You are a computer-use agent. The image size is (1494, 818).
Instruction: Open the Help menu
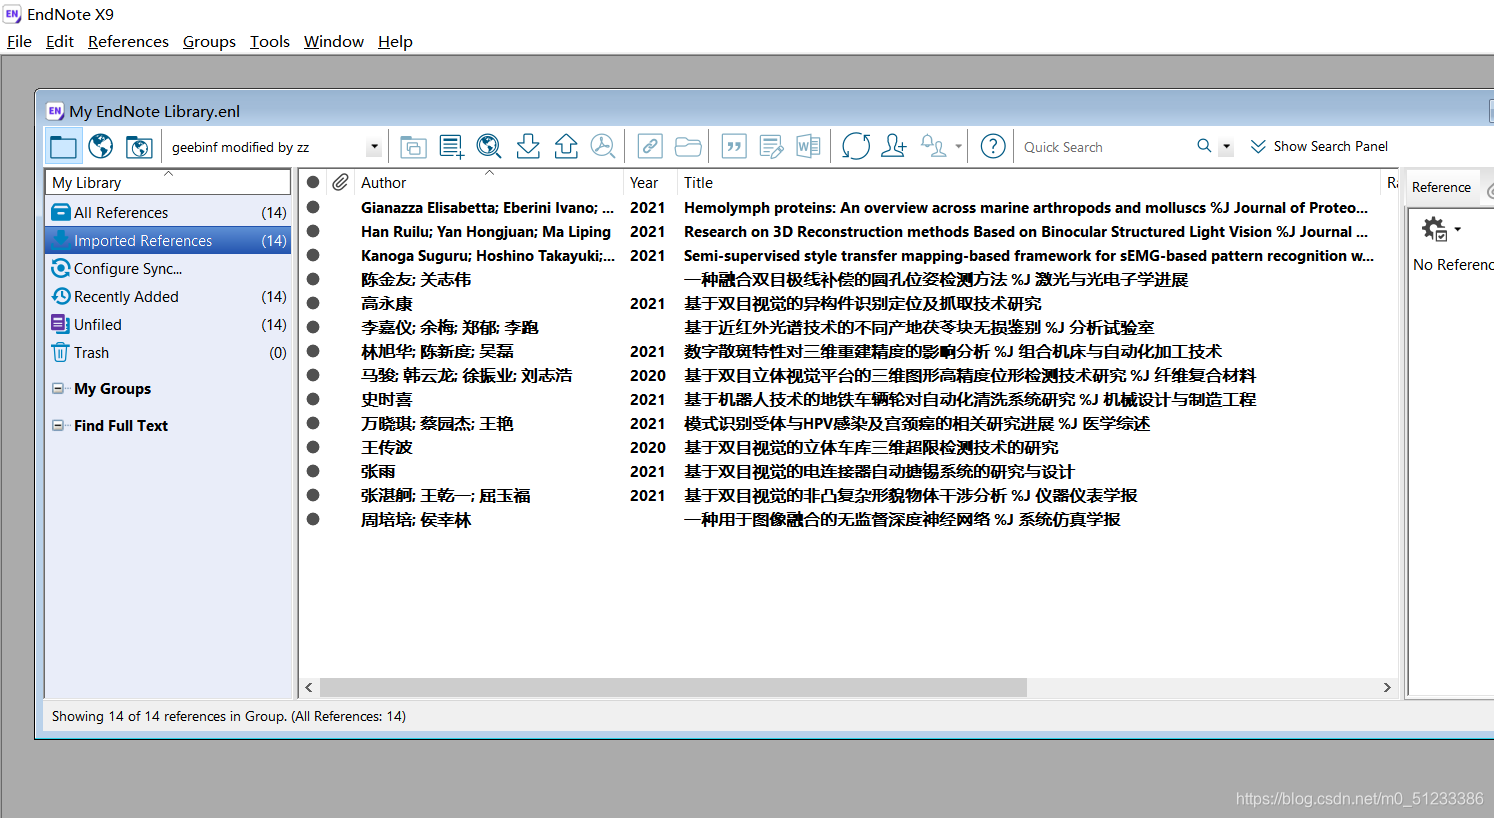tap(395, 41)
